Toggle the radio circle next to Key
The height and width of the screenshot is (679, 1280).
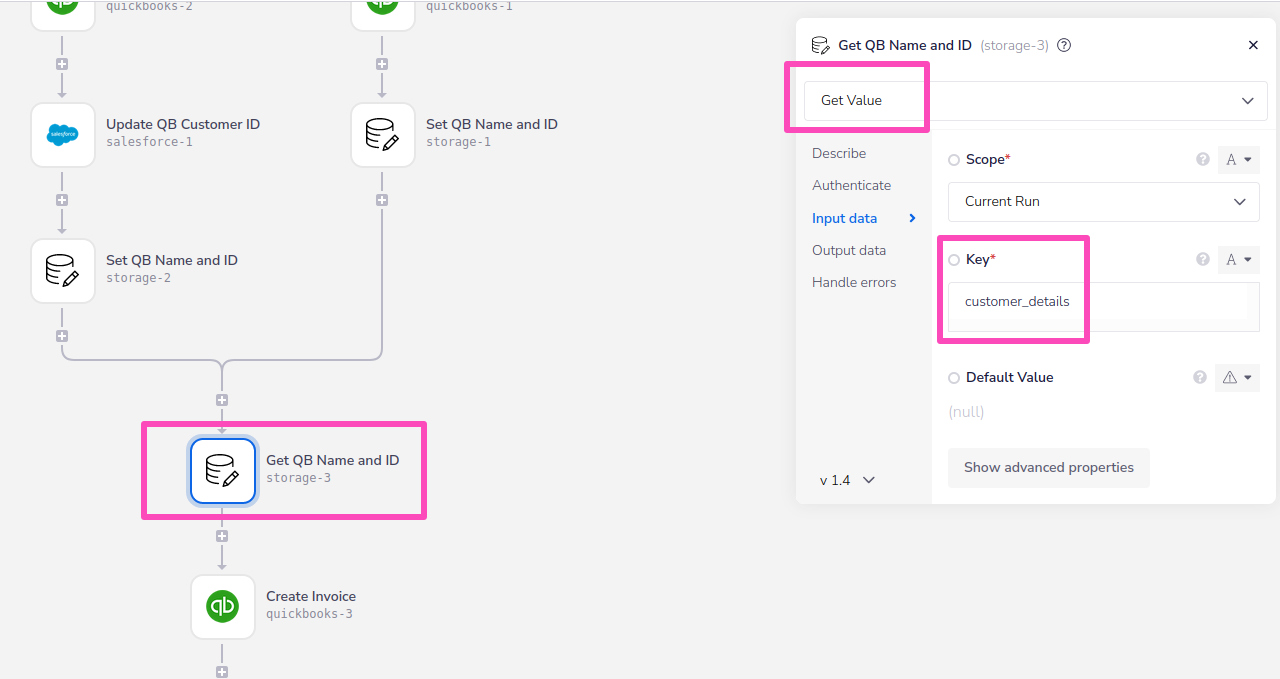click(954, 260)
